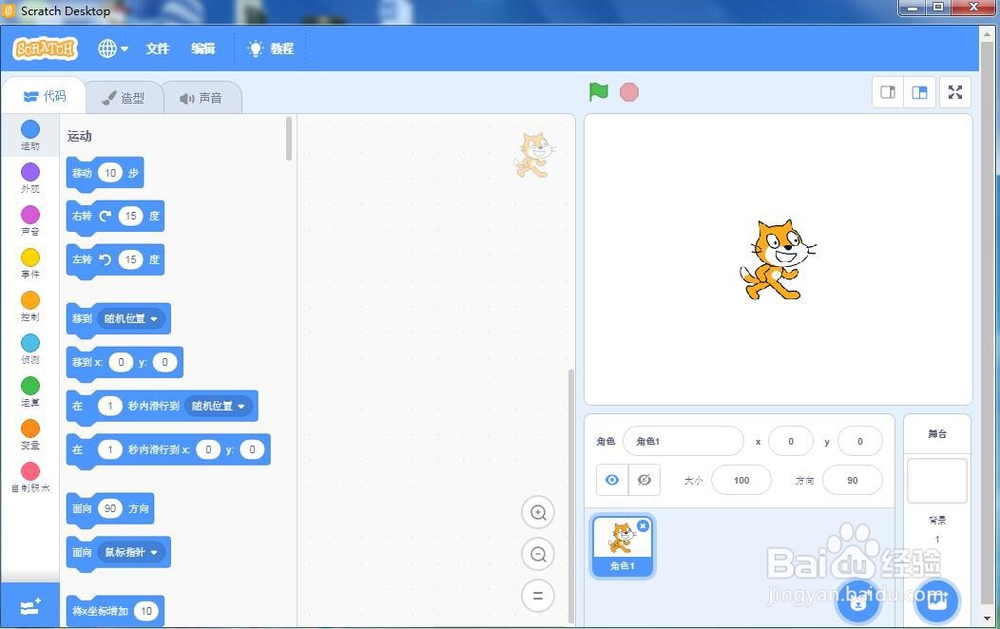Select the 变量 block category
Image resolution: width=1000 pixels, height=629 pixels.
point(30,434)
